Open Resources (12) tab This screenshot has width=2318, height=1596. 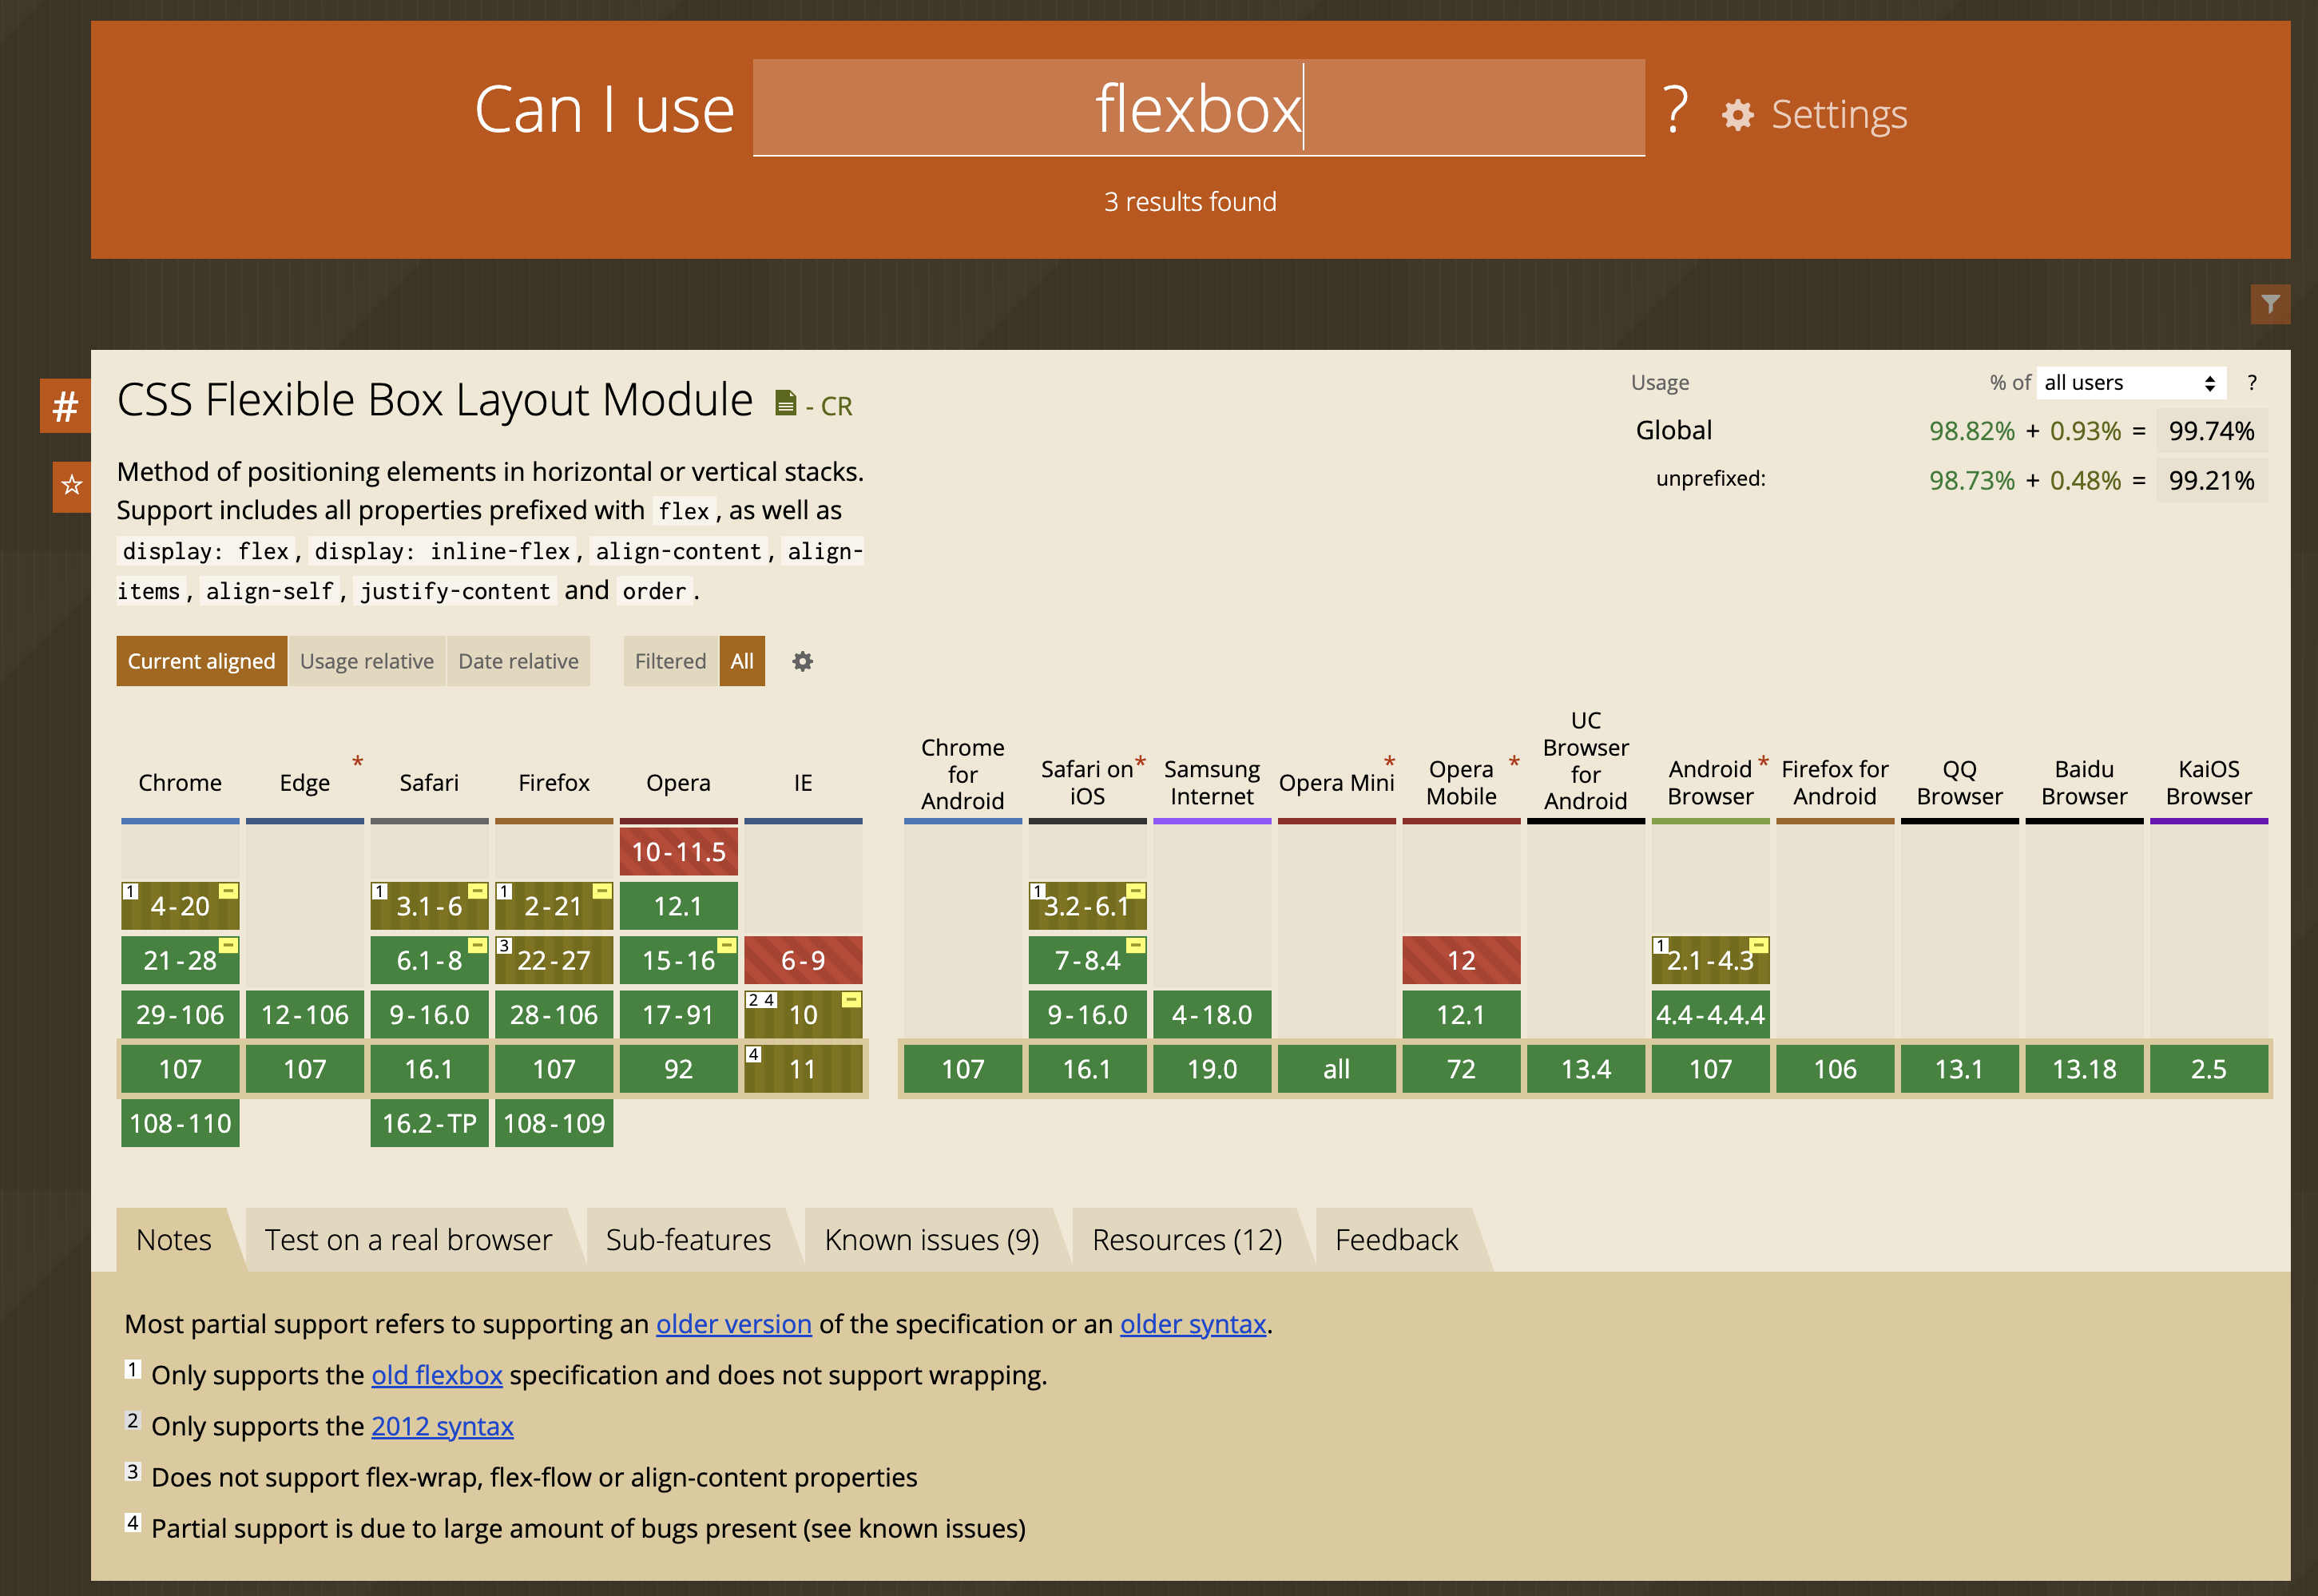[1187, 1240]
